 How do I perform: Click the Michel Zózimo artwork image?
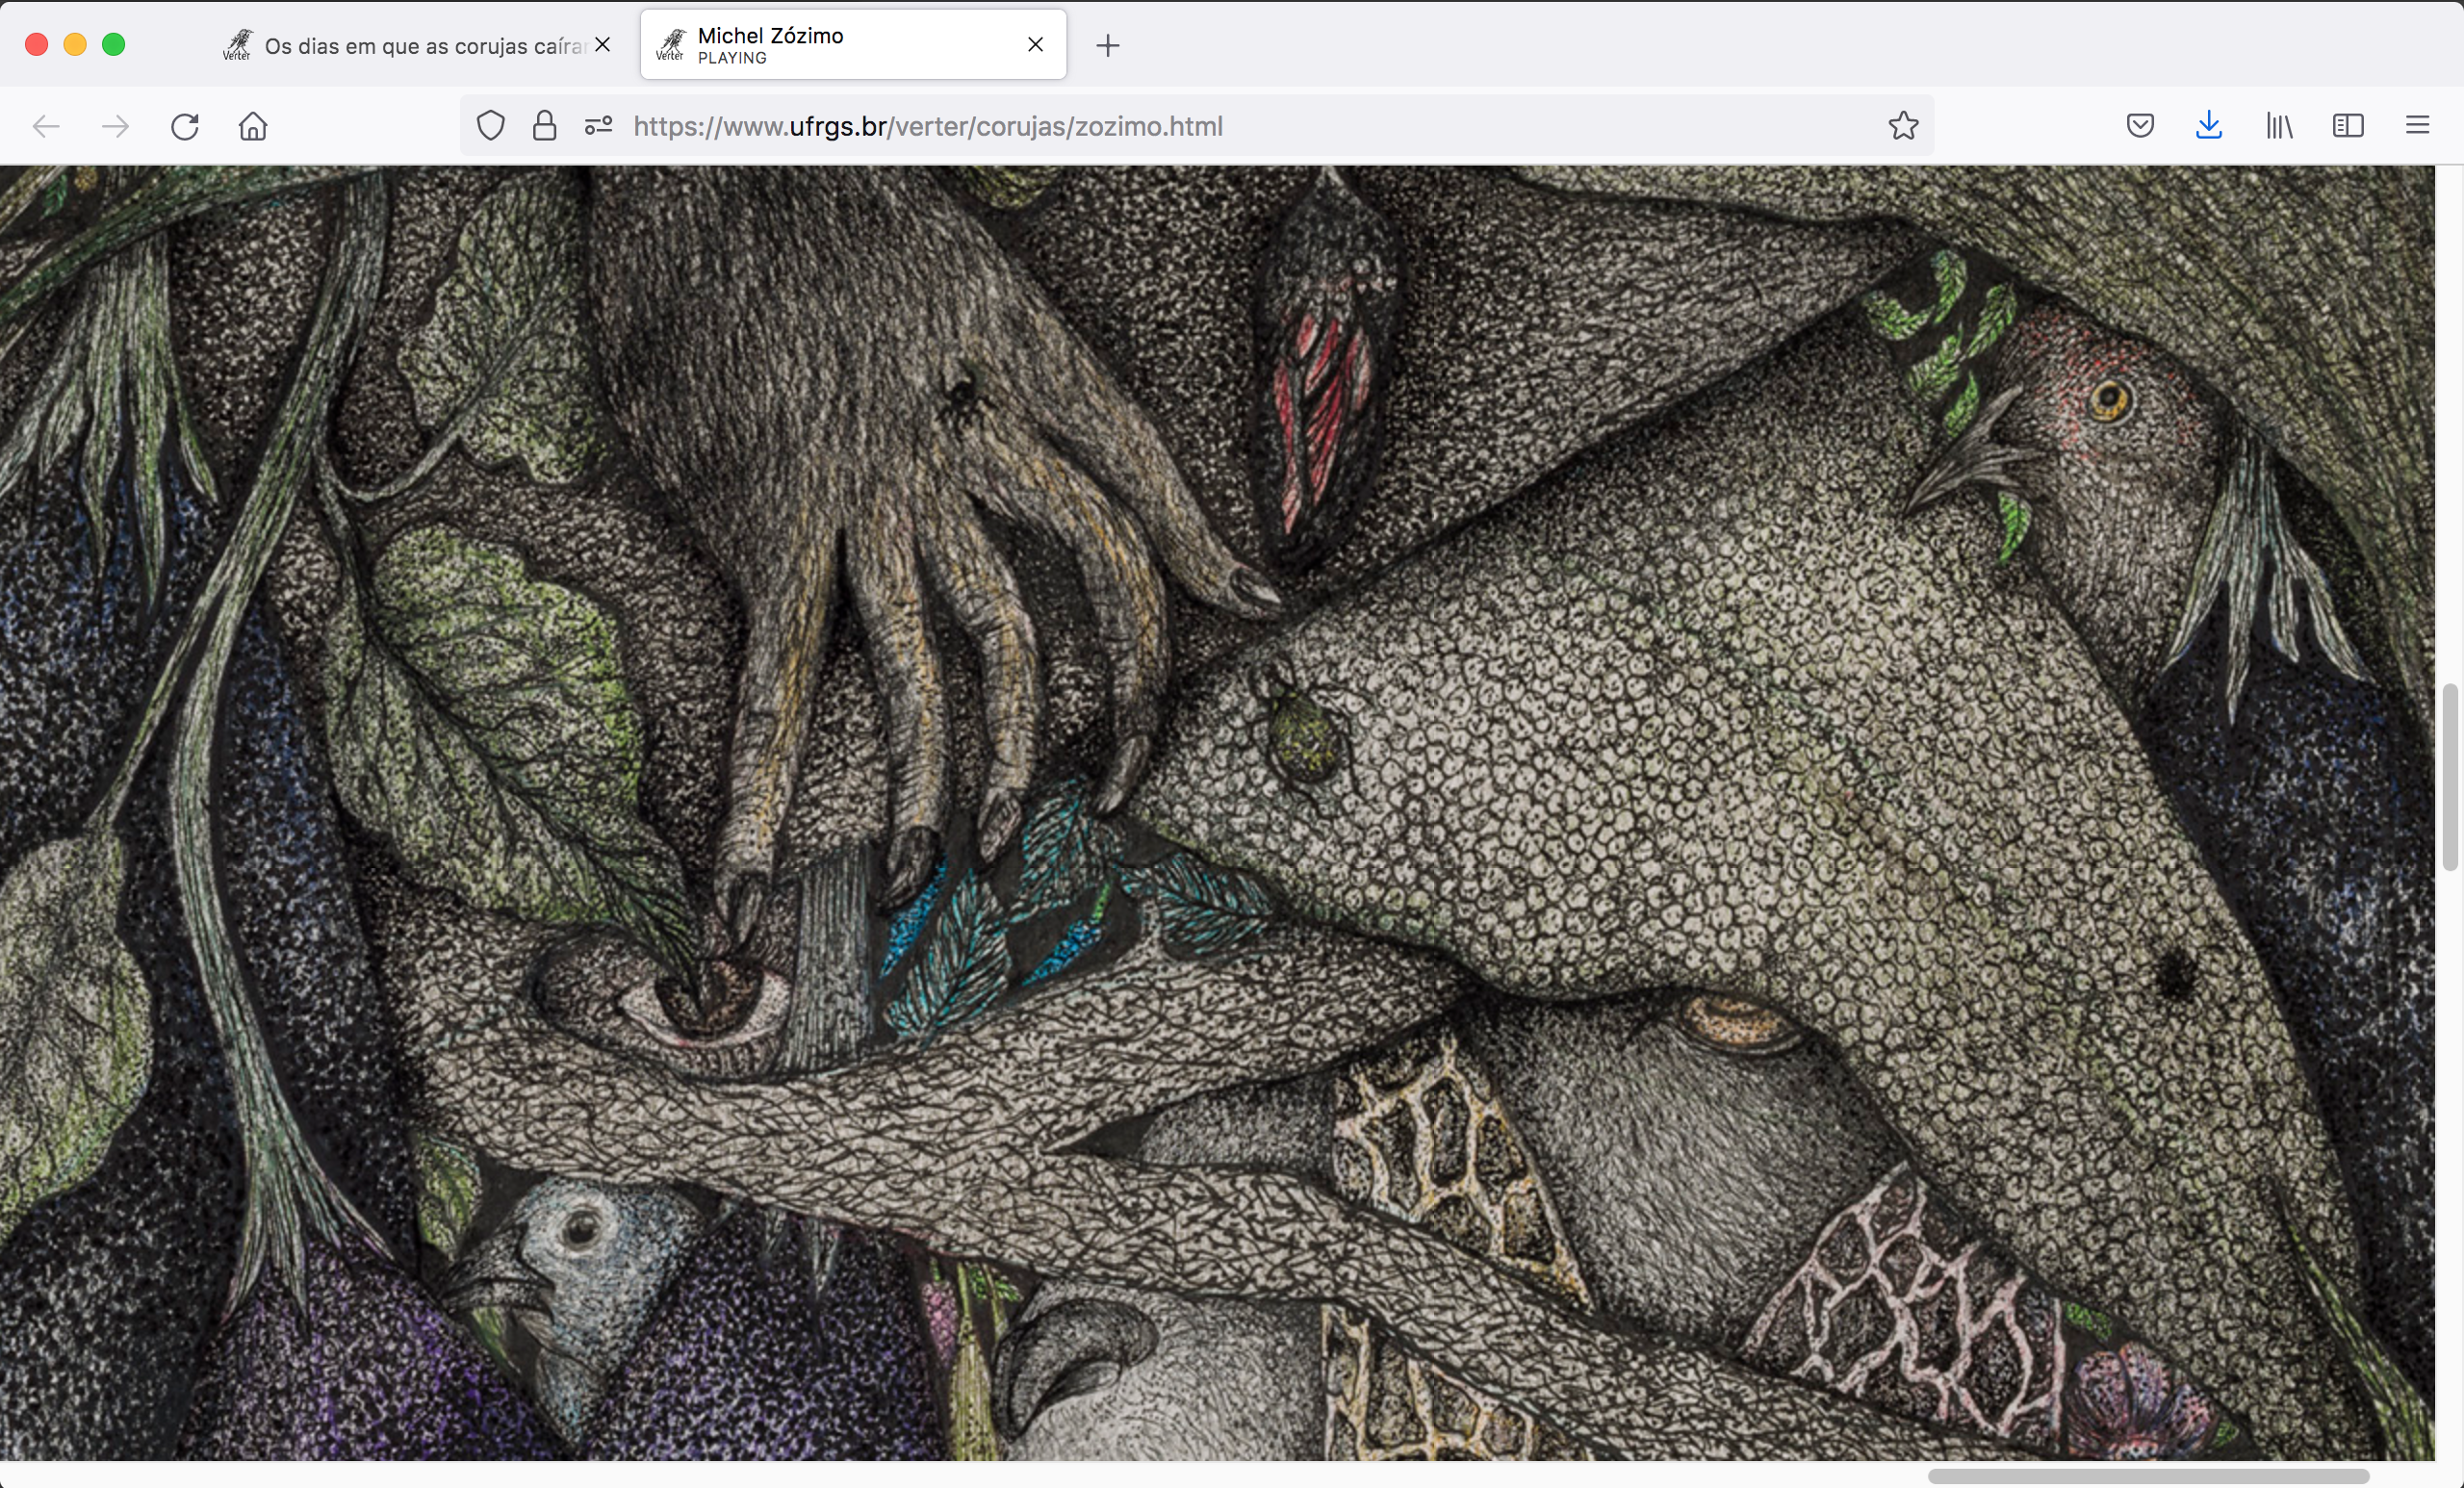coord(1217,813)
